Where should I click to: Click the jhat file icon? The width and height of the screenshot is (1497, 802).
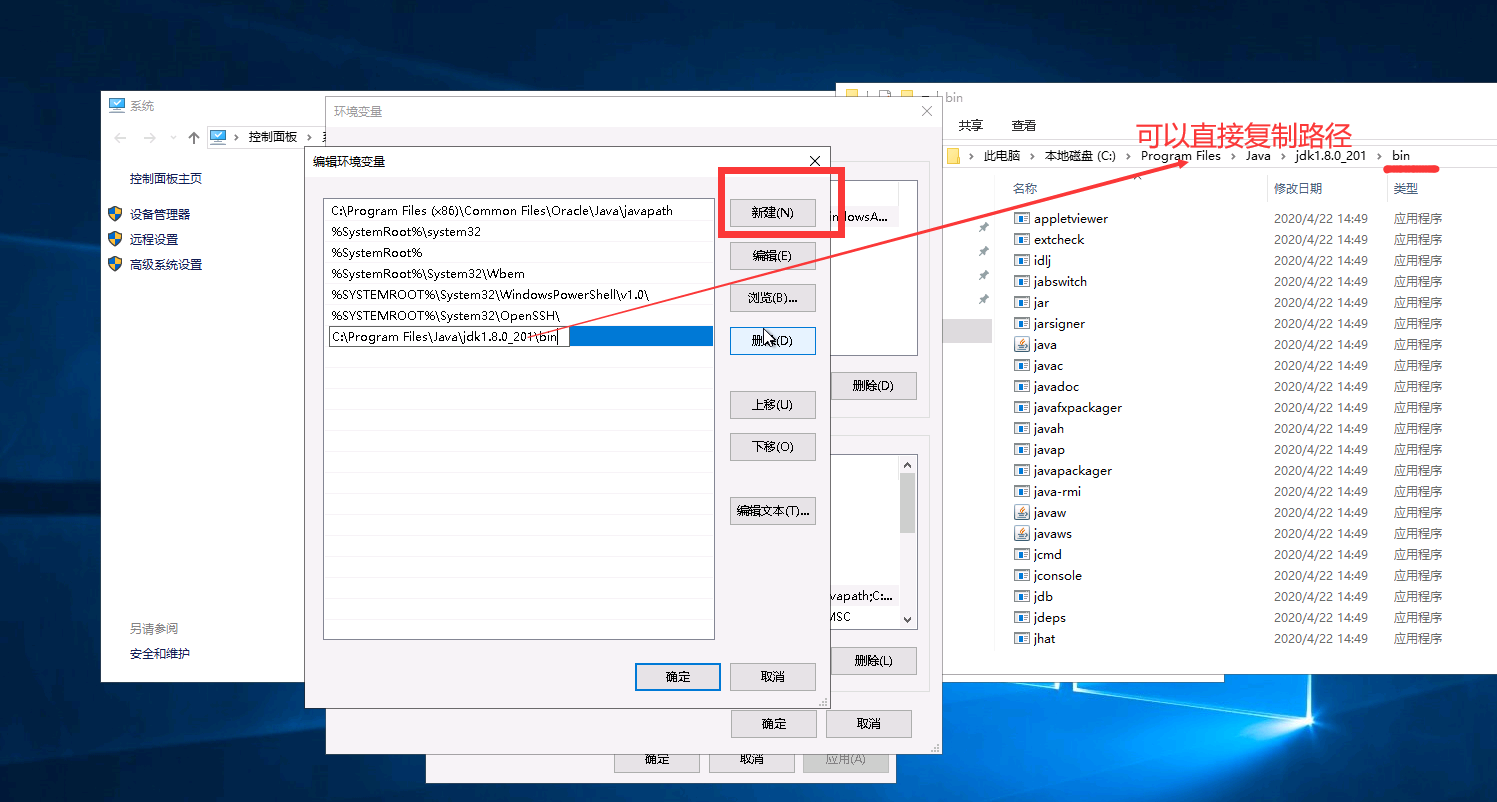coord(1022,638)
